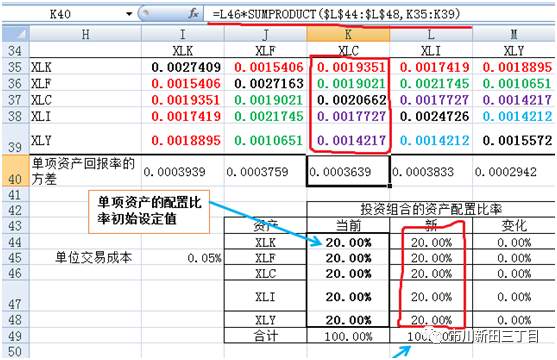Image resolution: width=557 pixels, height=360 pixels.
Task: Select column K header
Action: [x=348, y=34]
